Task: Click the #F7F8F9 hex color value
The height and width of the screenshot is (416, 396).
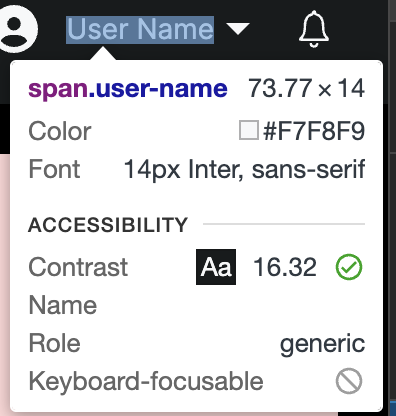Action: pos(314,131)
